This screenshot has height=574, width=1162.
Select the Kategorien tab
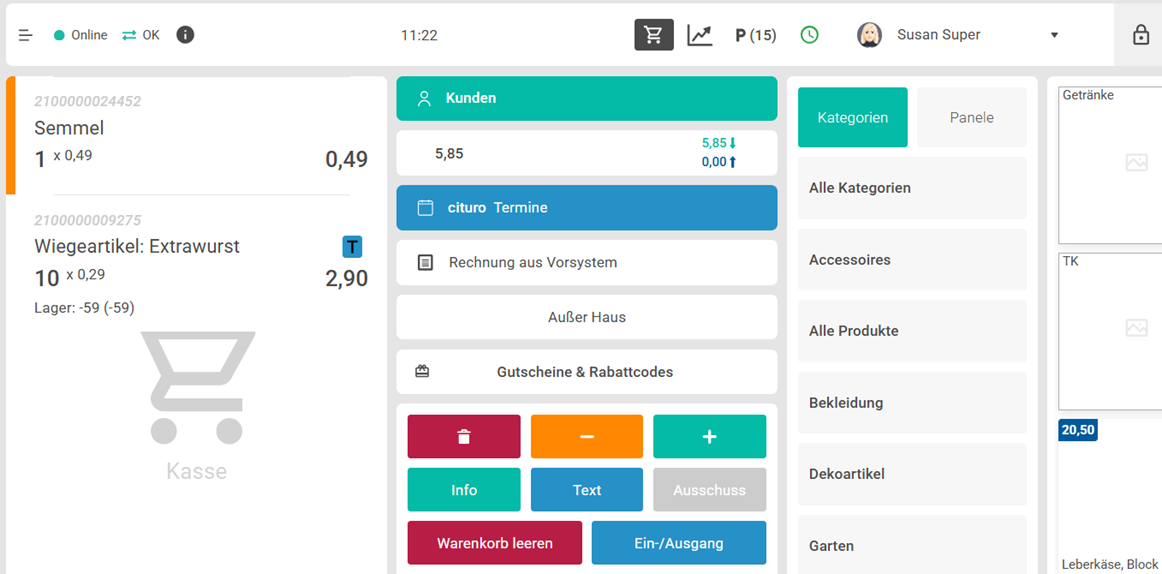point(852,118)
